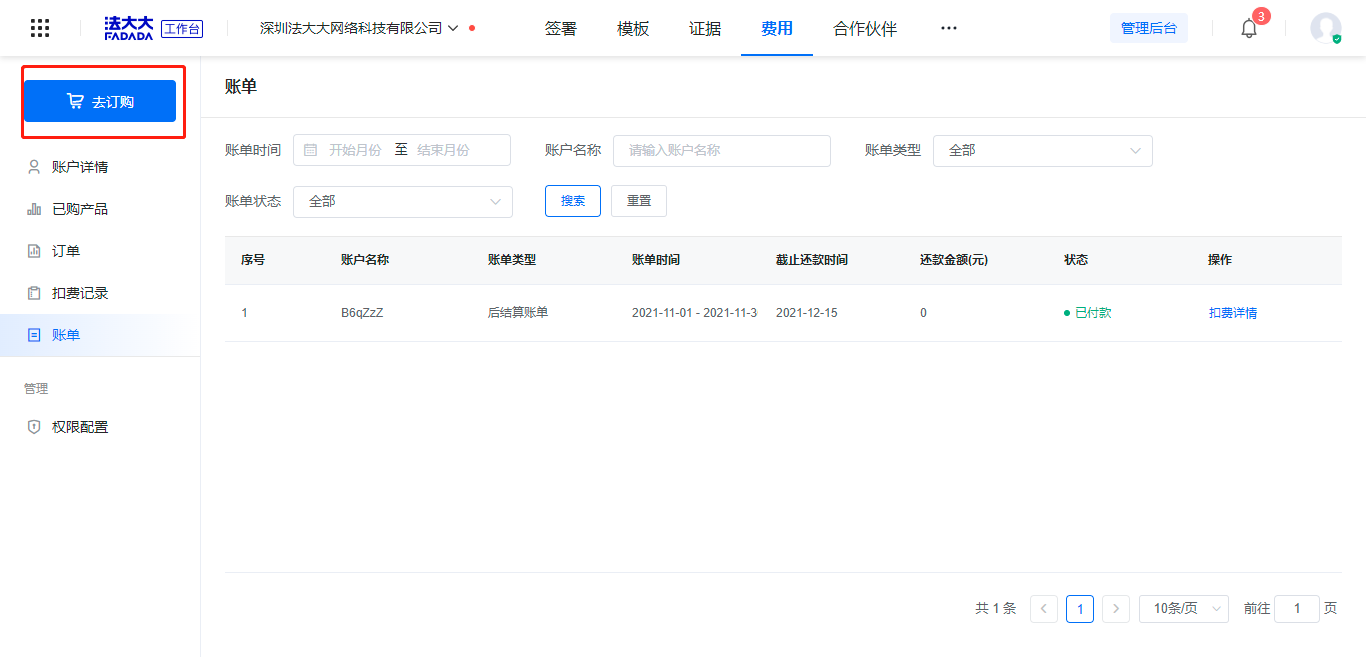The image size is (1366, 657).
Task: Click the 共 1 条 total count text
Action: (x=995, y=608)
